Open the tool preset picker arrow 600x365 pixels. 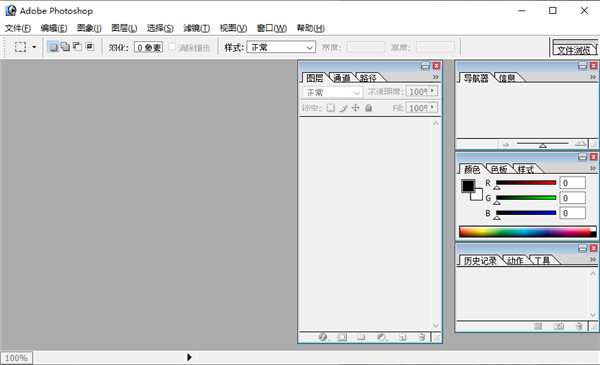pos(34,47)
